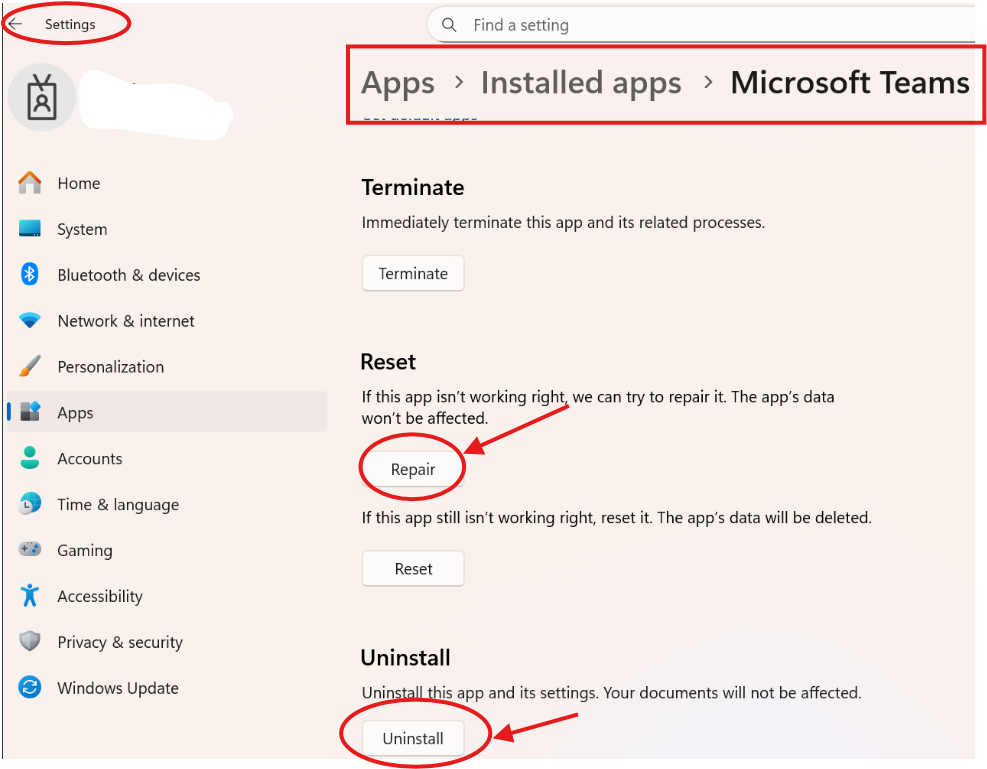This screenshot has width=987, height=769.
Task: Open the Windows Update label
Action: tap(118, 688)
